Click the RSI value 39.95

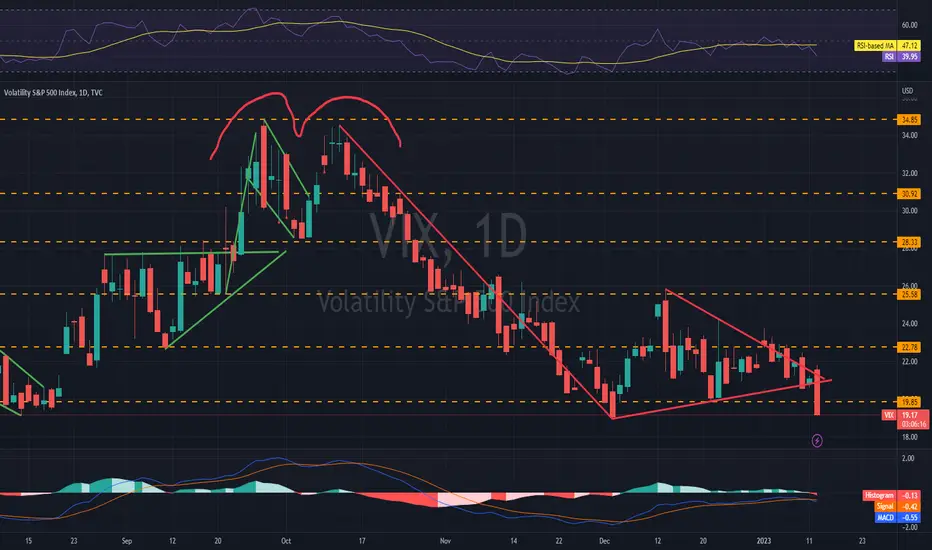[x=909, y=56]
